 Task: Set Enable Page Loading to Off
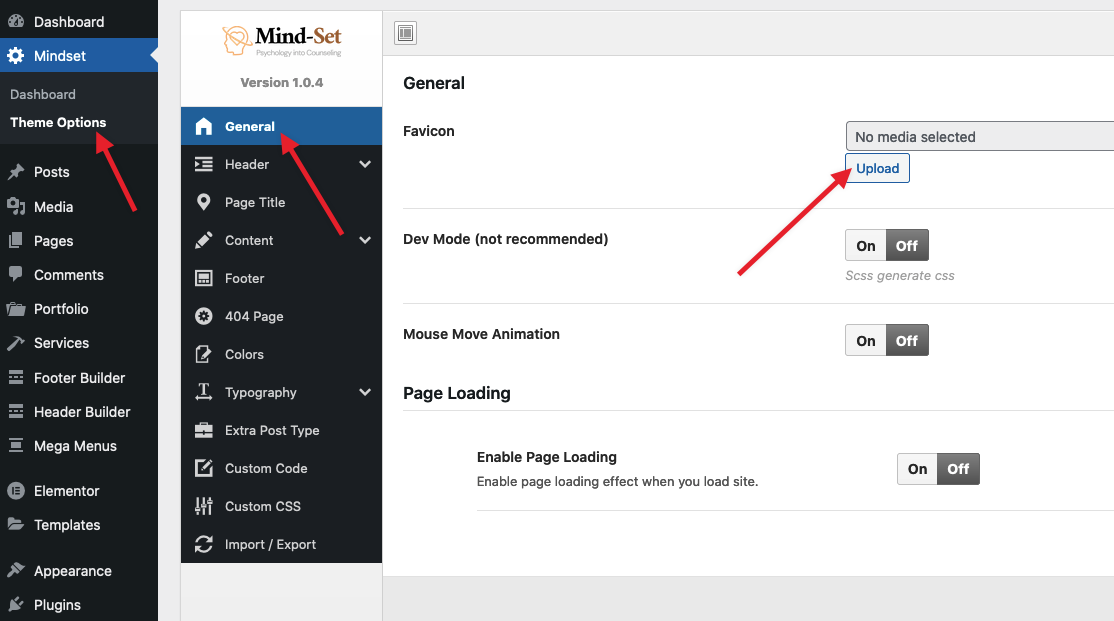tap(958, 469)
